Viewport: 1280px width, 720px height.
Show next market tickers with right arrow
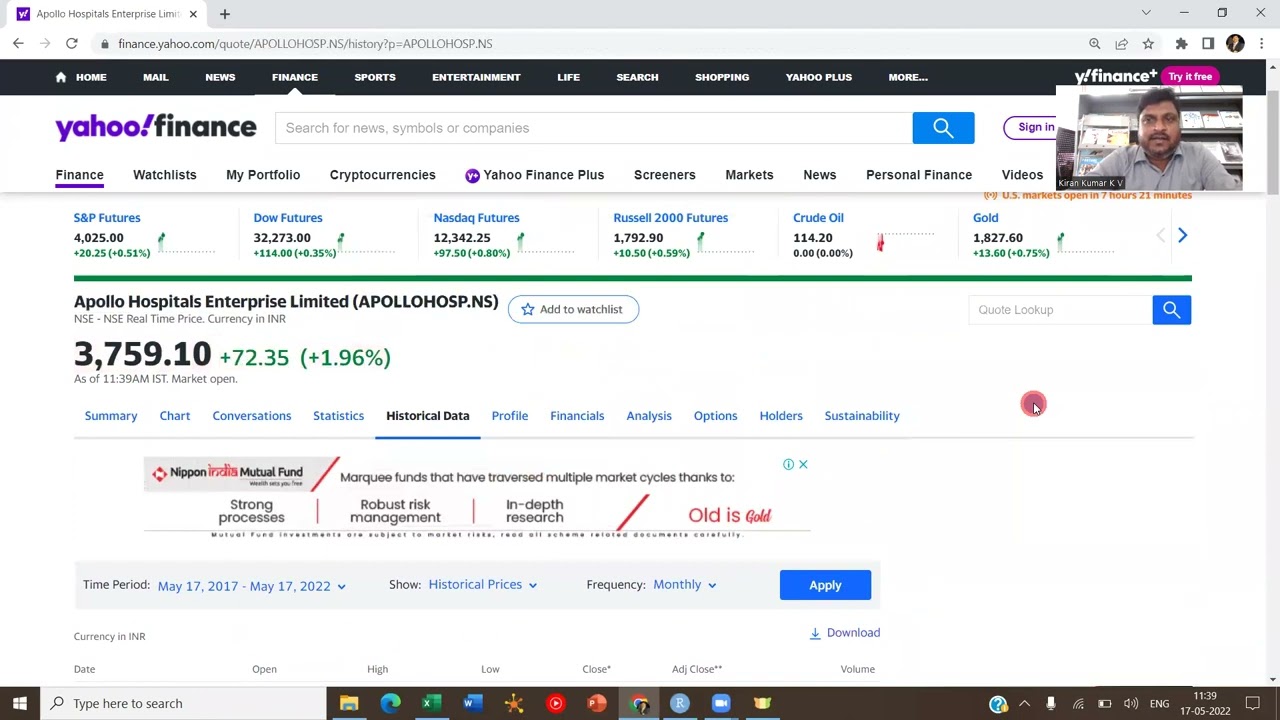point(1182,235)
